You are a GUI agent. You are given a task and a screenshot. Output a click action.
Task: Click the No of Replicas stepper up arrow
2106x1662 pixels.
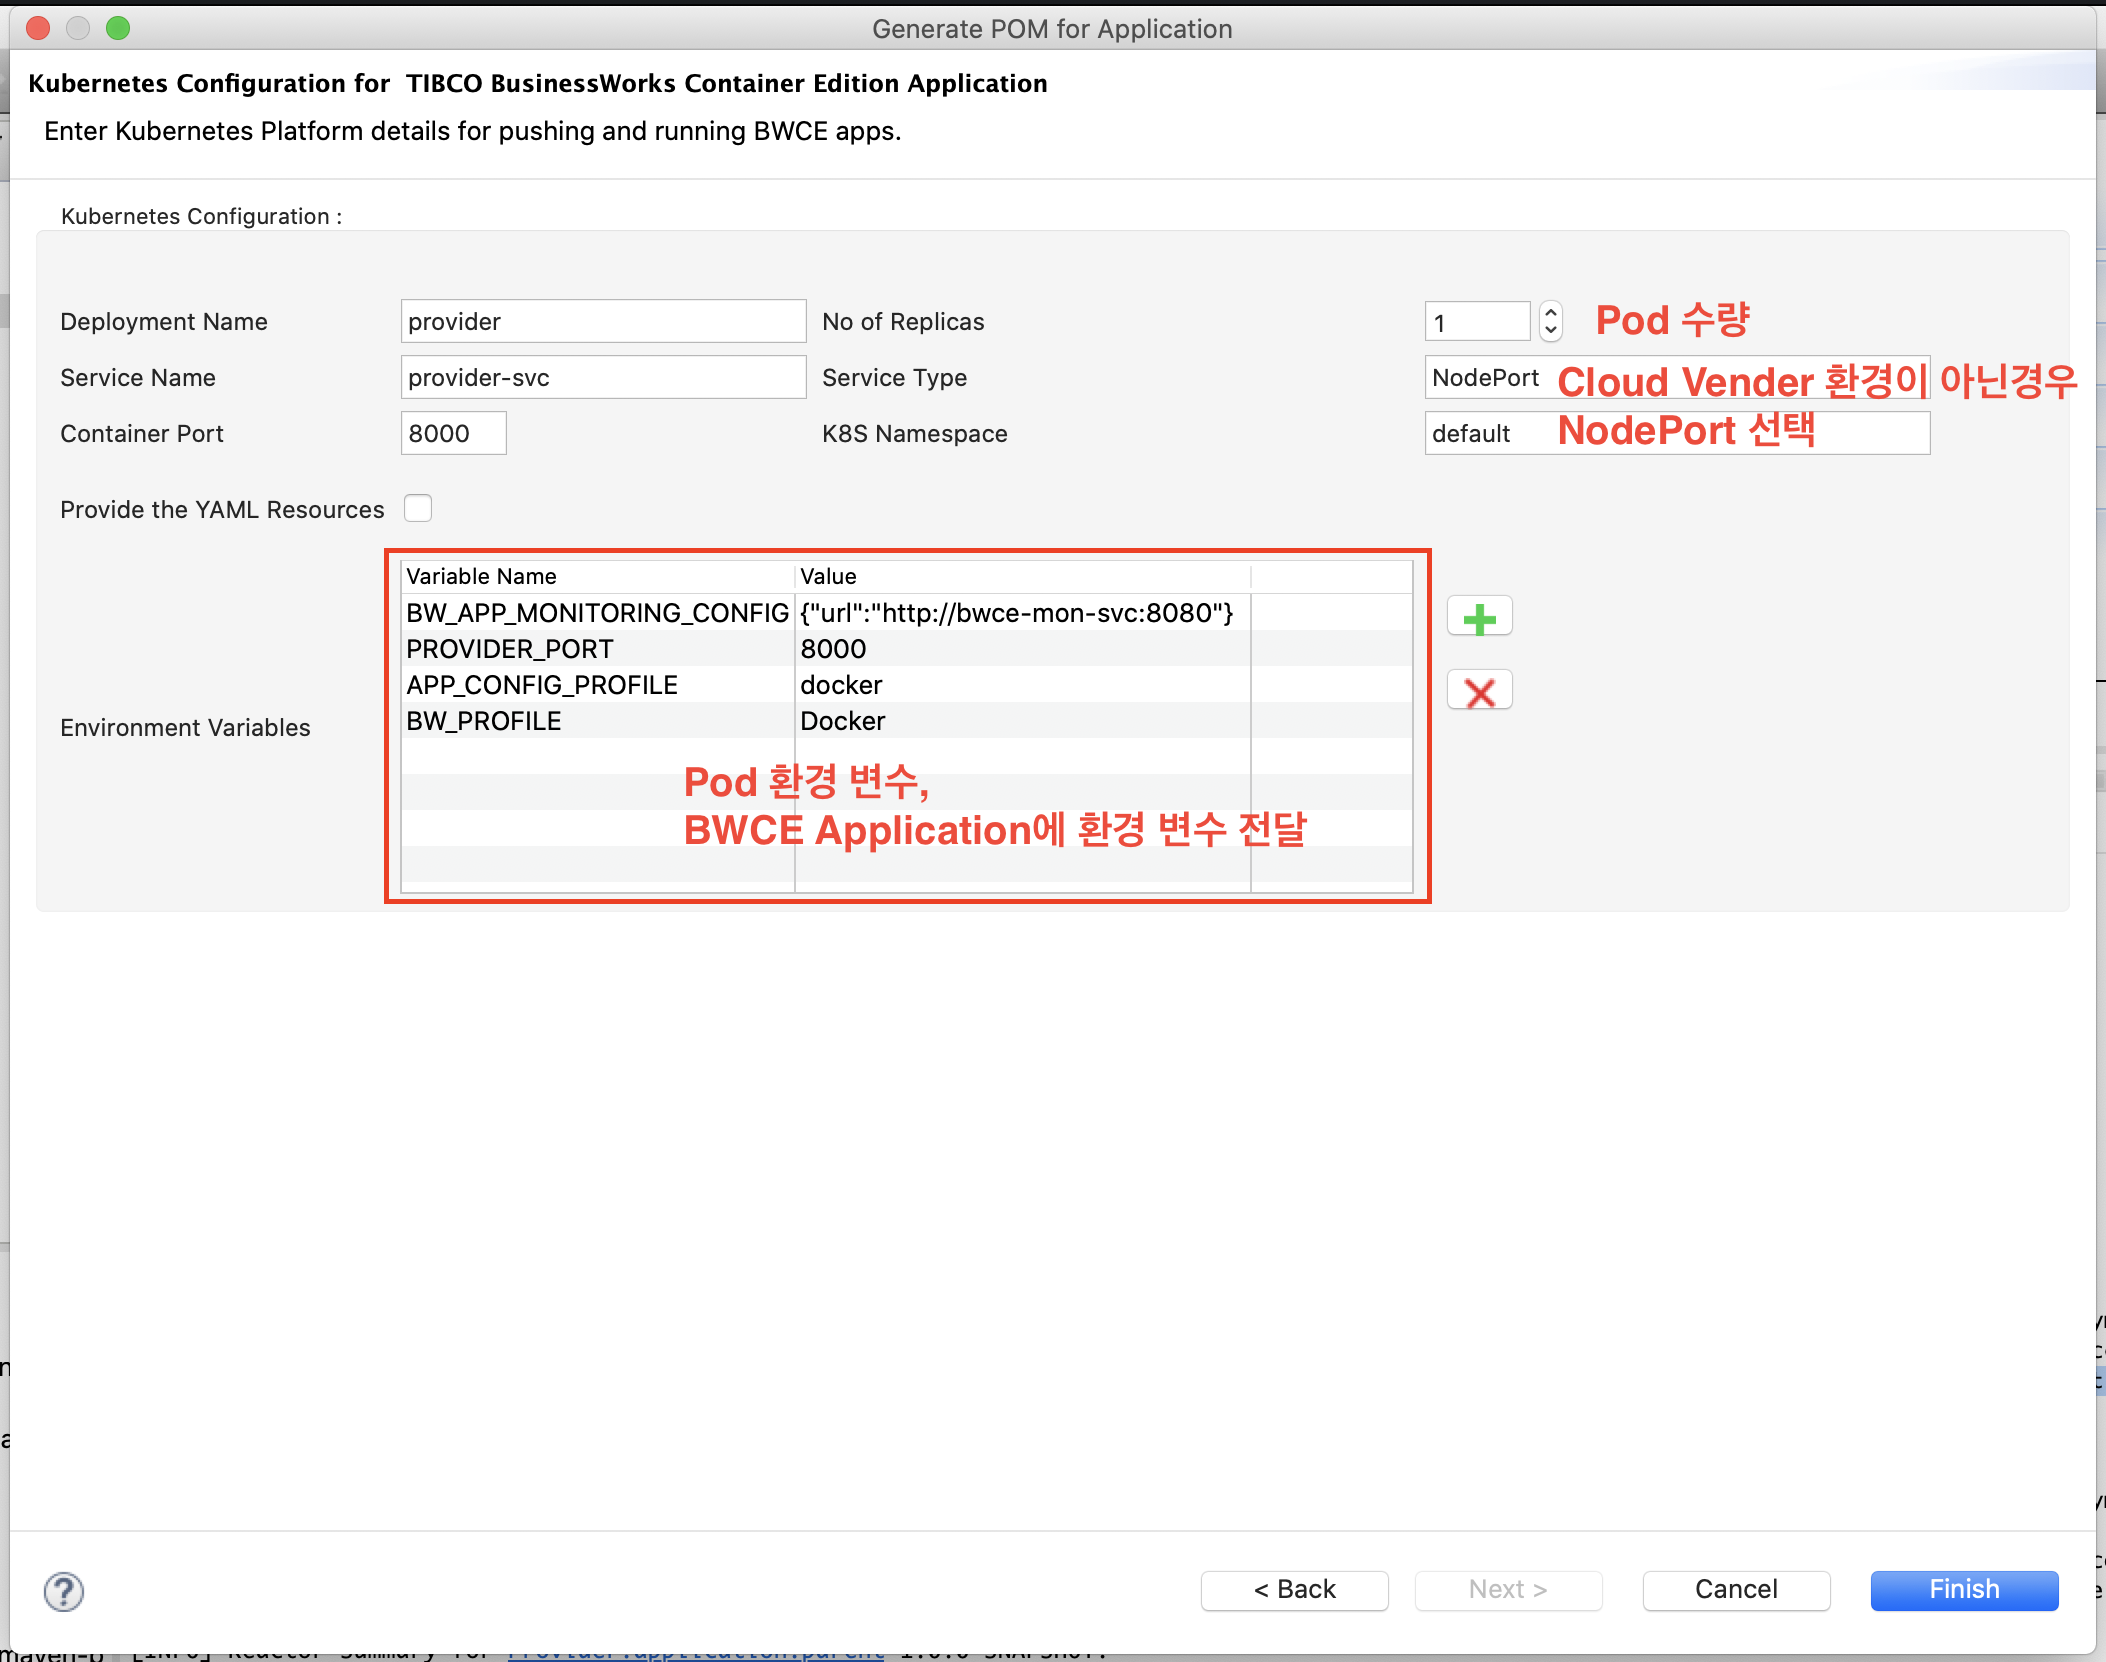point(1549,313)
